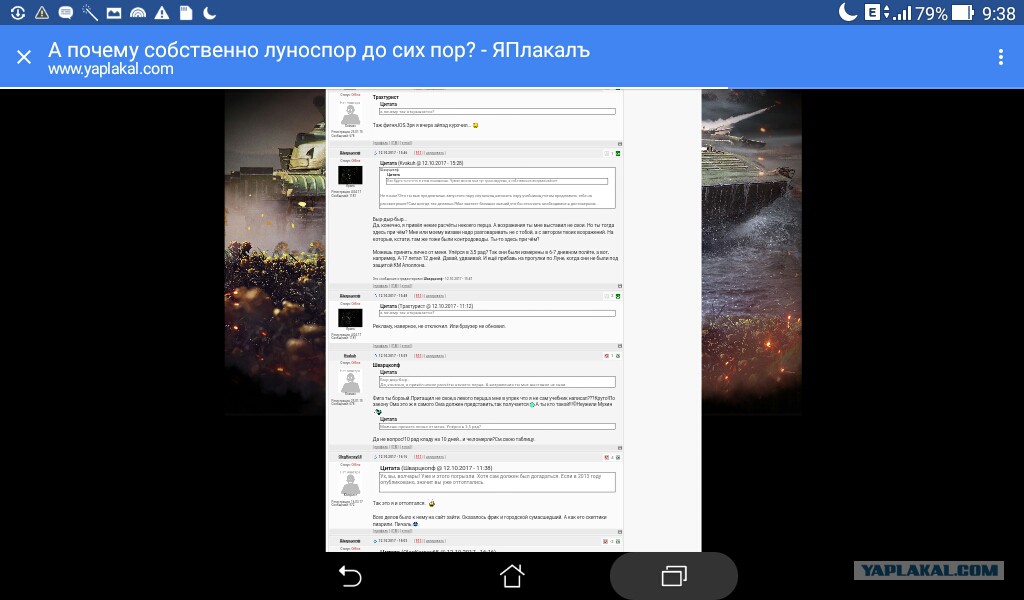This screenshot has height=600, width=1024.
Task: Click 'цитировать' on Шварцкопф's 15:44 post
Action: coord(435,153)
